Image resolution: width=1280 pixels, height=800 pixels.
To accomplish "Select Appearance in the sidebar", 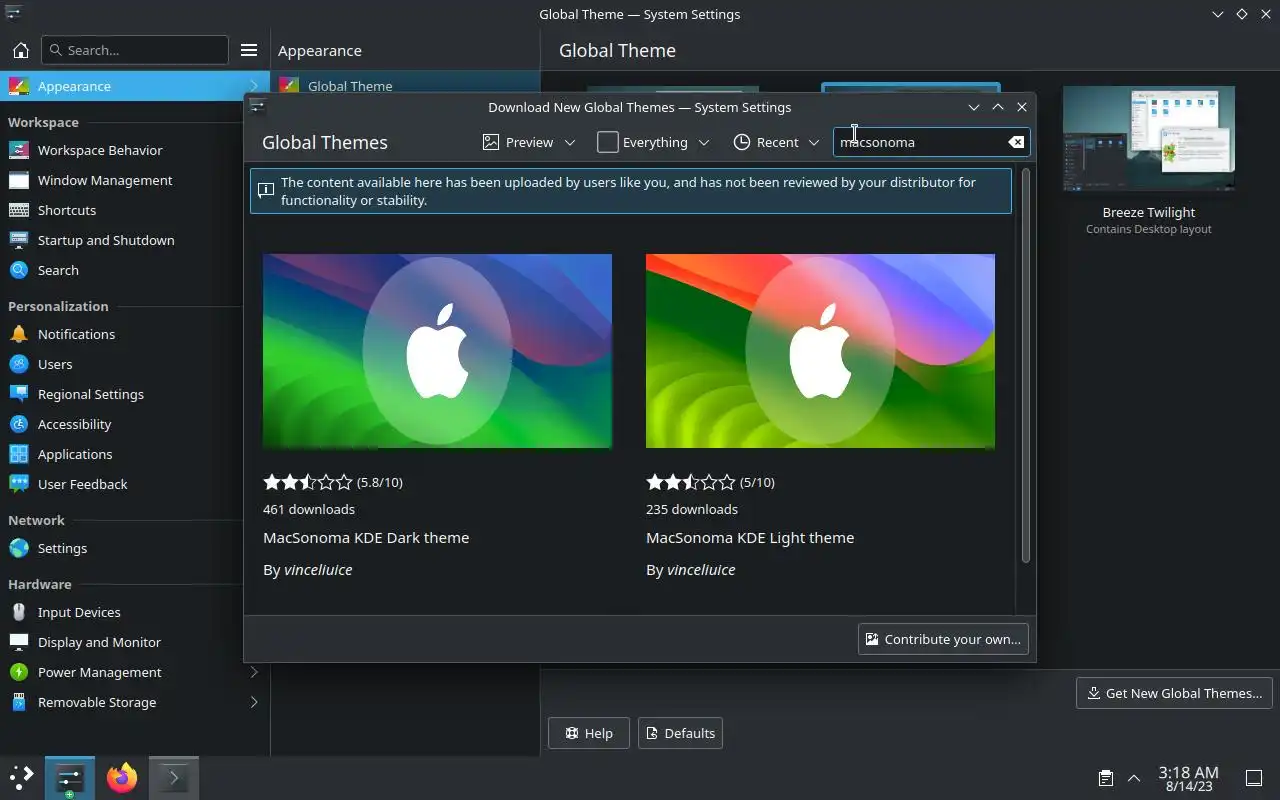I will pos(135,86).
